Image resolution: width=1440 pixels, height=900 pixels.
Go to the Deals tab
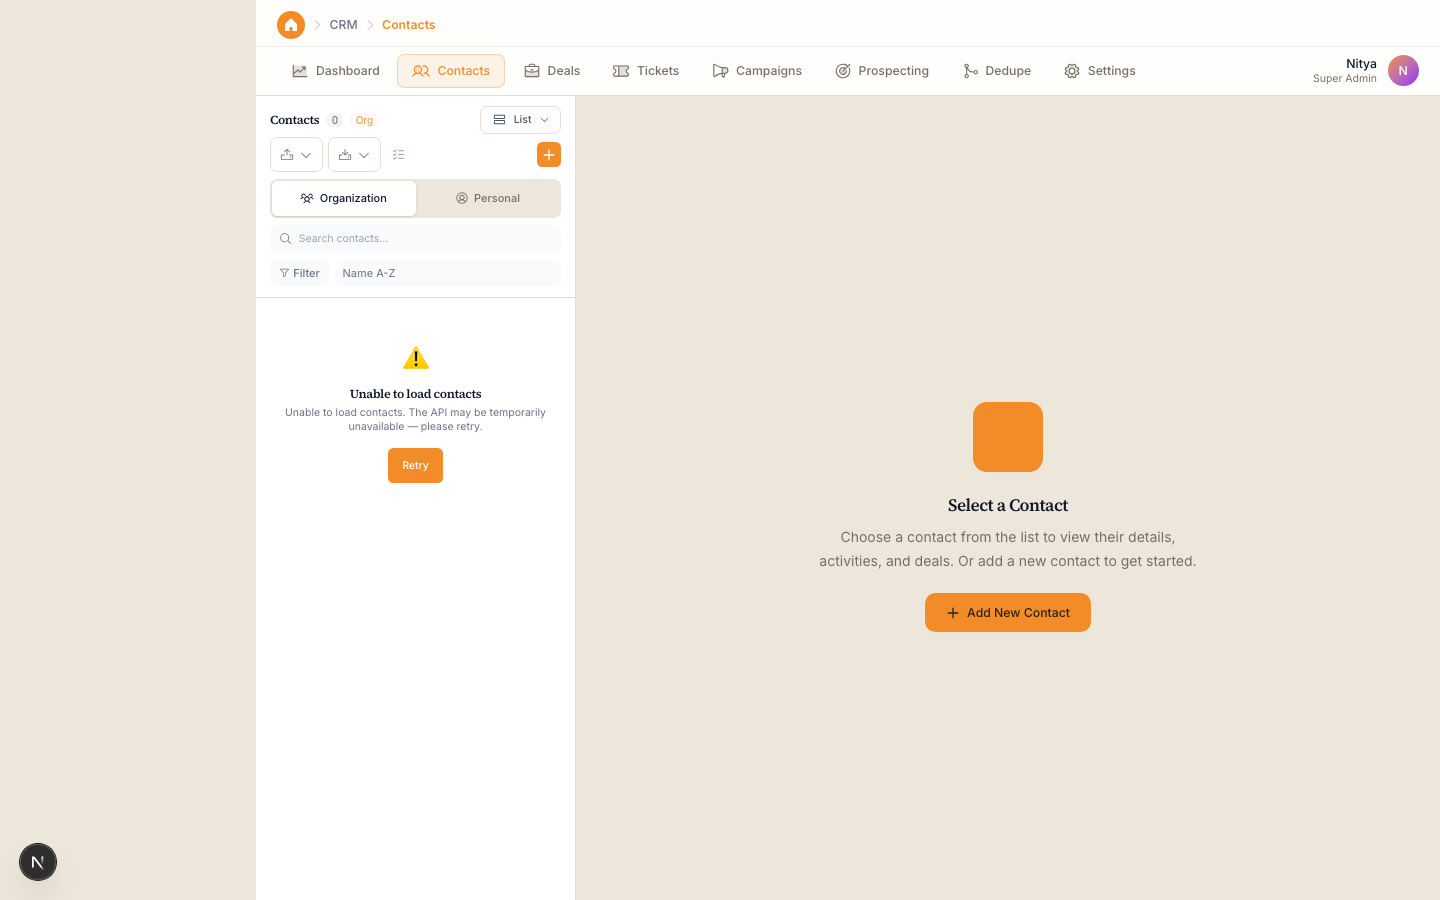552,71
